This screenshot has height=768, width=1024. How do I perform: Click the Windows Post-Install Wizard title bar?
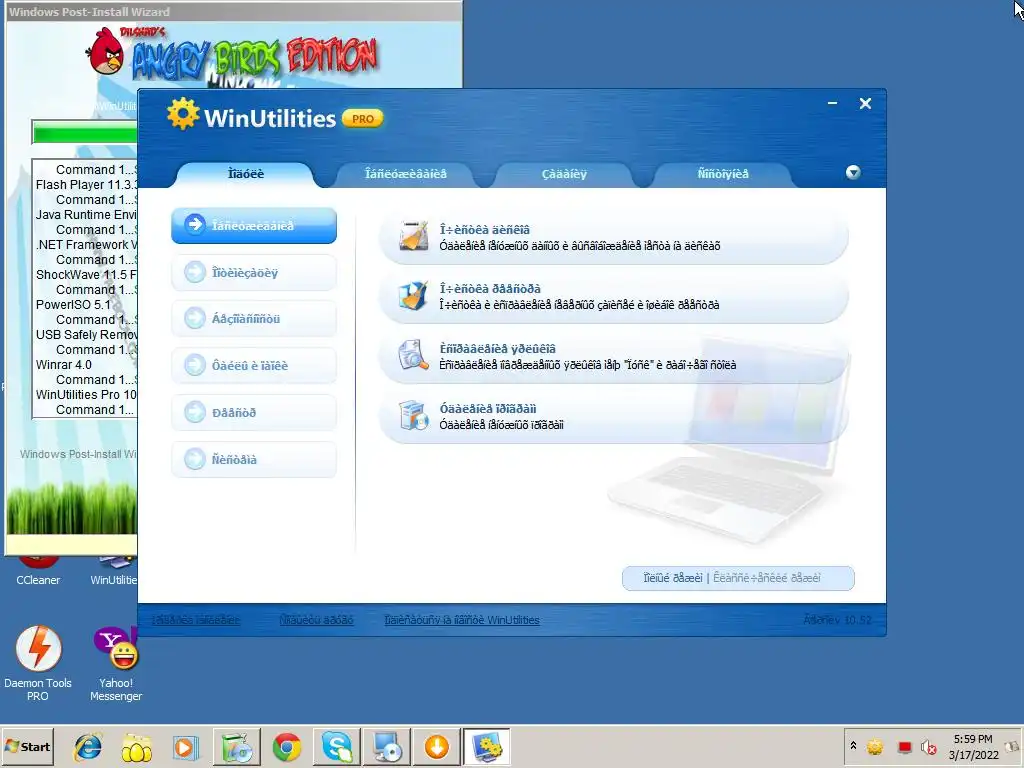(x=233, y=12)
